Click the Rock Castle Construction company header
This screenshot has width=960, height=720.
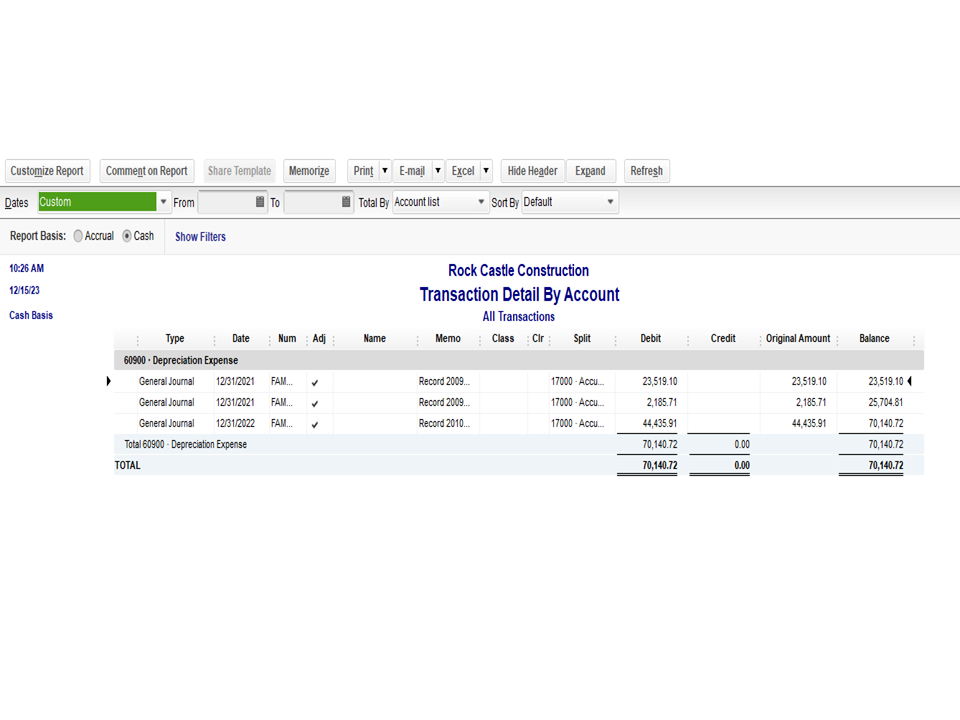click(519, 271)
